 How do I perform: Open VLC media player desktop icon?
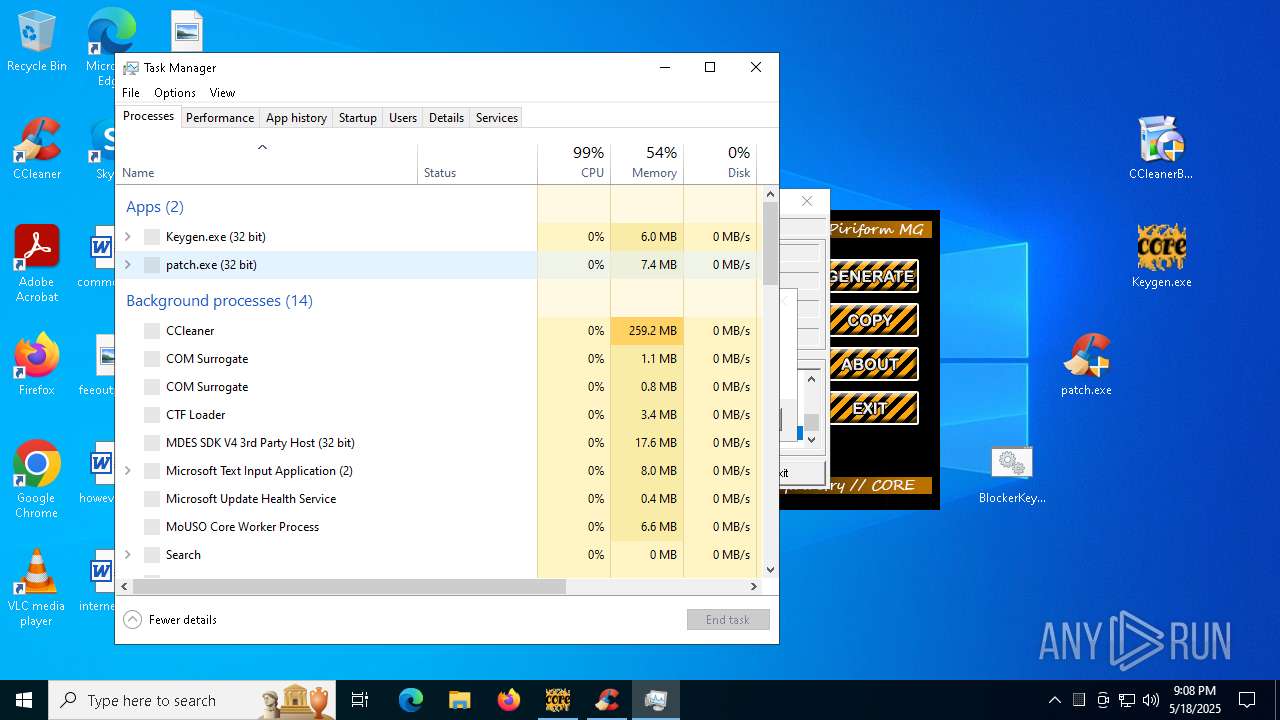(37, 588)
